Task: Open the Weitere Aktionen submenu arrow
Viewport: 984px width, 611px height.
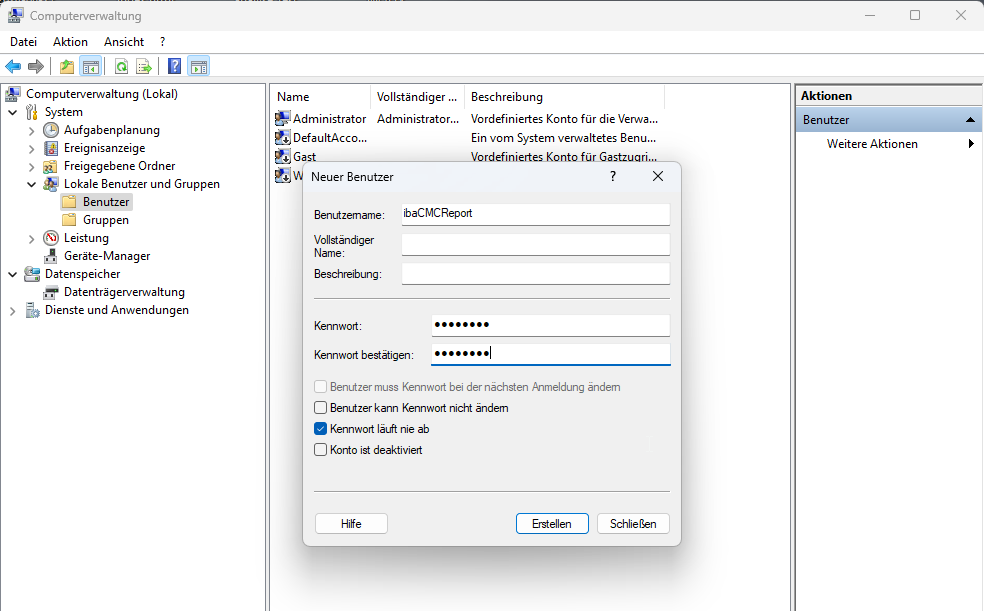Action: [x=971, y=144]
